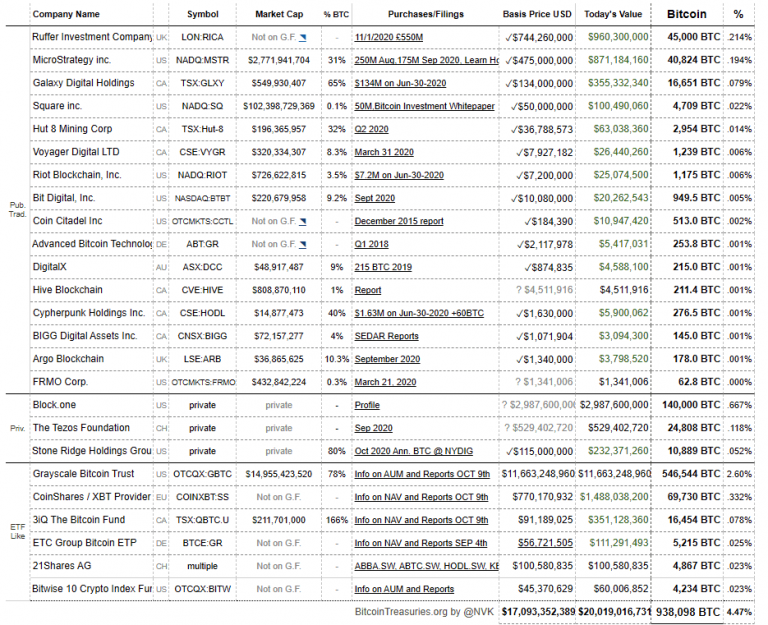Open Square's '50M Bitcoin Investment Whitepaper' link
Viewport: 768px width, 625px height.
[x=424, y=106]
